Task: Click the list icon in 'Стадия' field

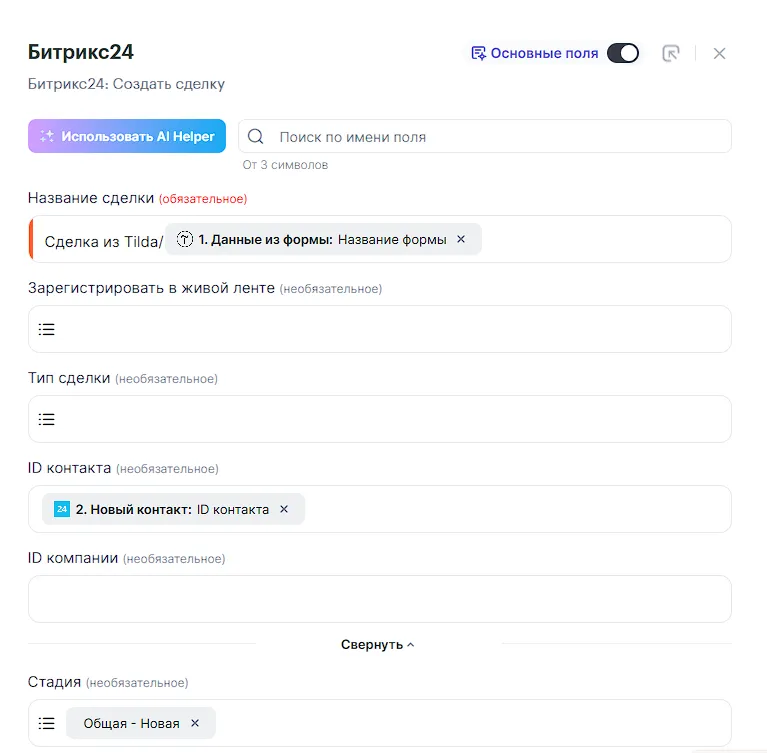Action: click(47, 723)
